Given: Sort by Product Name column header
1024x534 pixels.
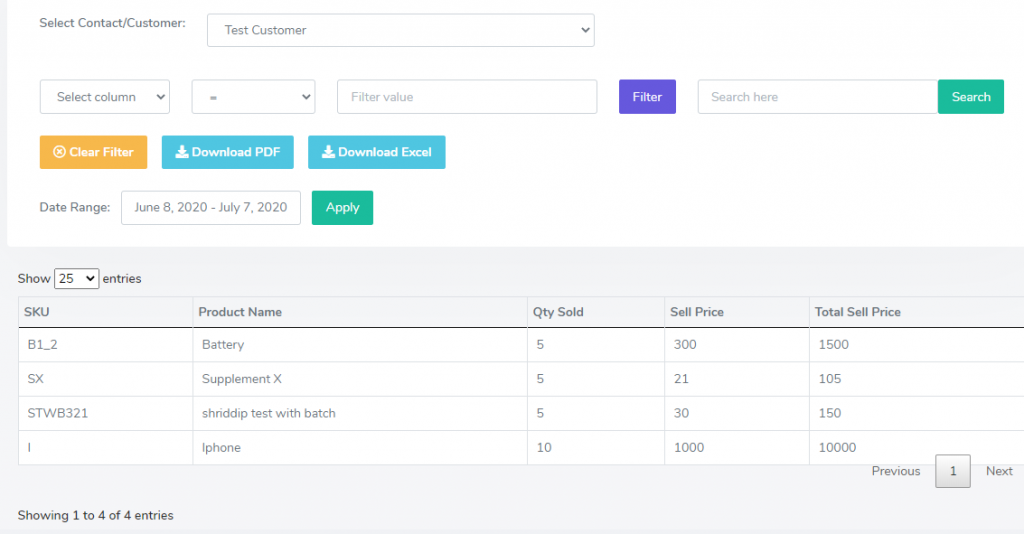Looking at the screenshot, I should pos(240,312).
